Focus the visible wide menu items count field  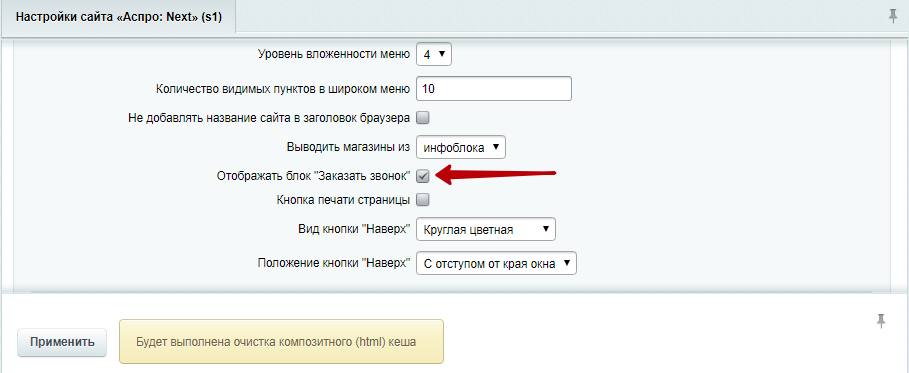point(494,89)
